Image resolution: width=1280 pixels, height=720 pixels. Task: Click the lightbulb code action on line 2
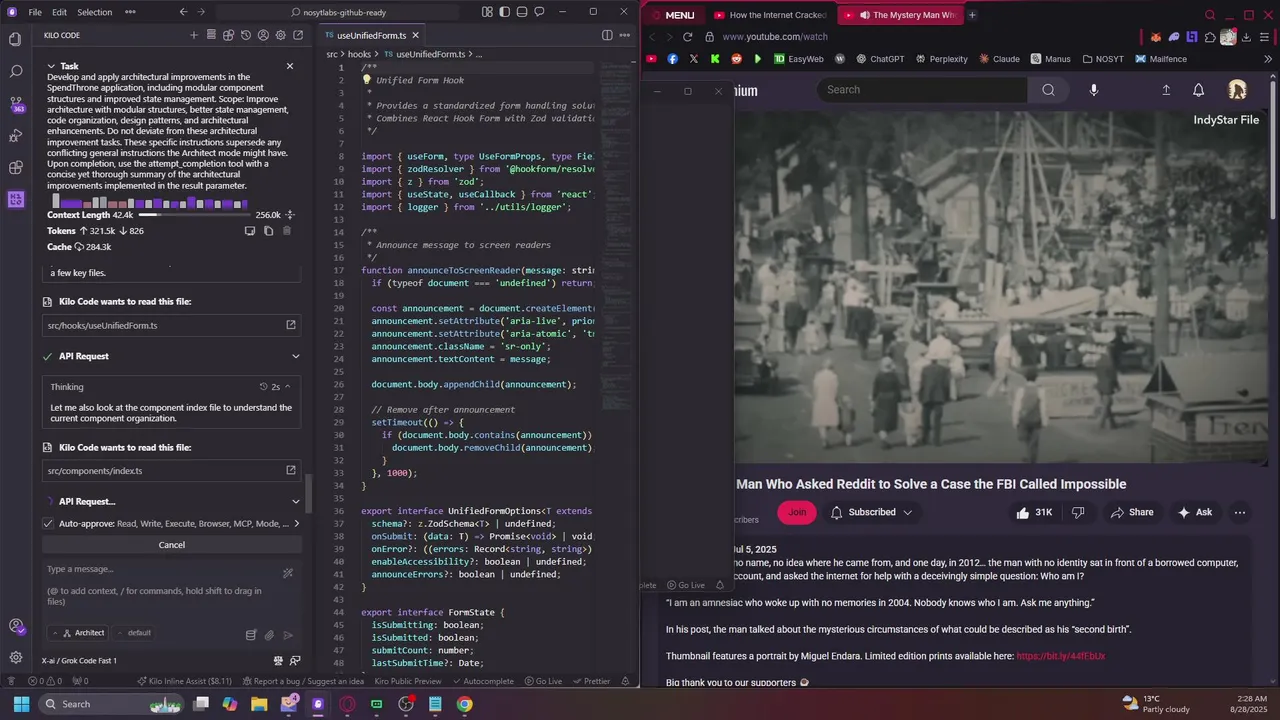367,80
